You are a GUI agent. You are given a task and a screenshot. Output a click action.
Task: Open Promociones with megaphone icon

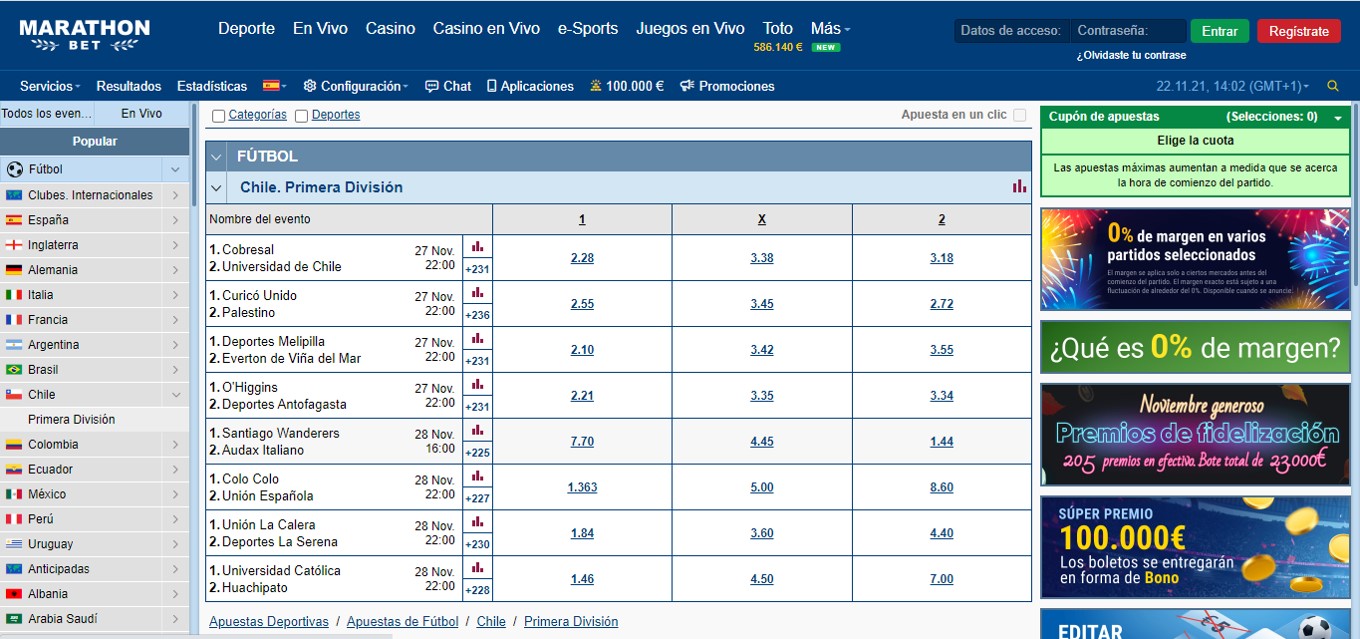727,86
